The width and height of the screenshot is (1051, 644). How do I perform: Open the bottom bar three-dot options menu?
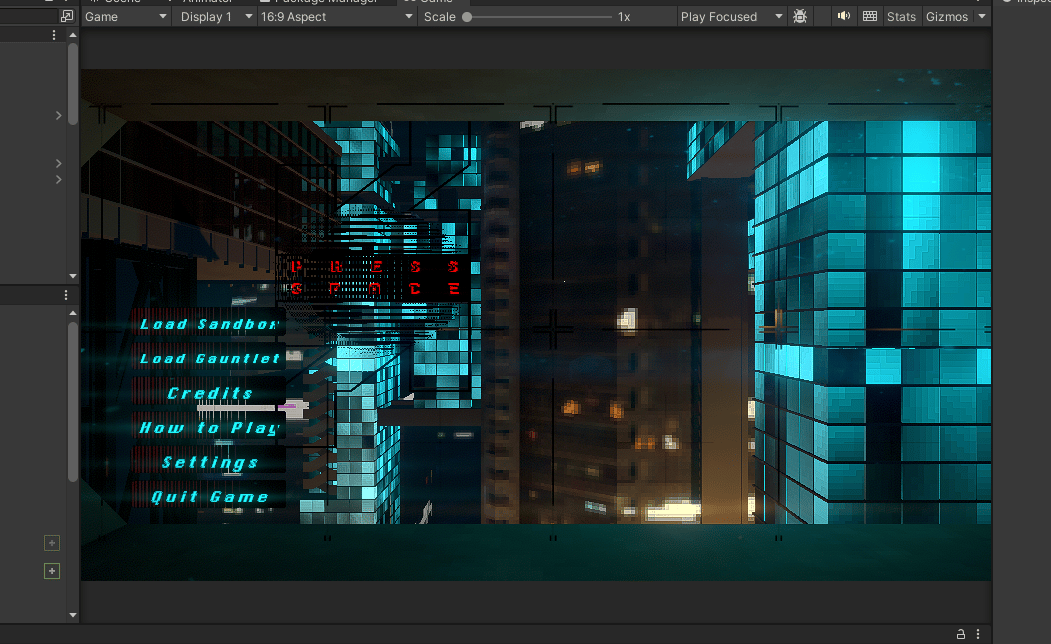(978, 634)
